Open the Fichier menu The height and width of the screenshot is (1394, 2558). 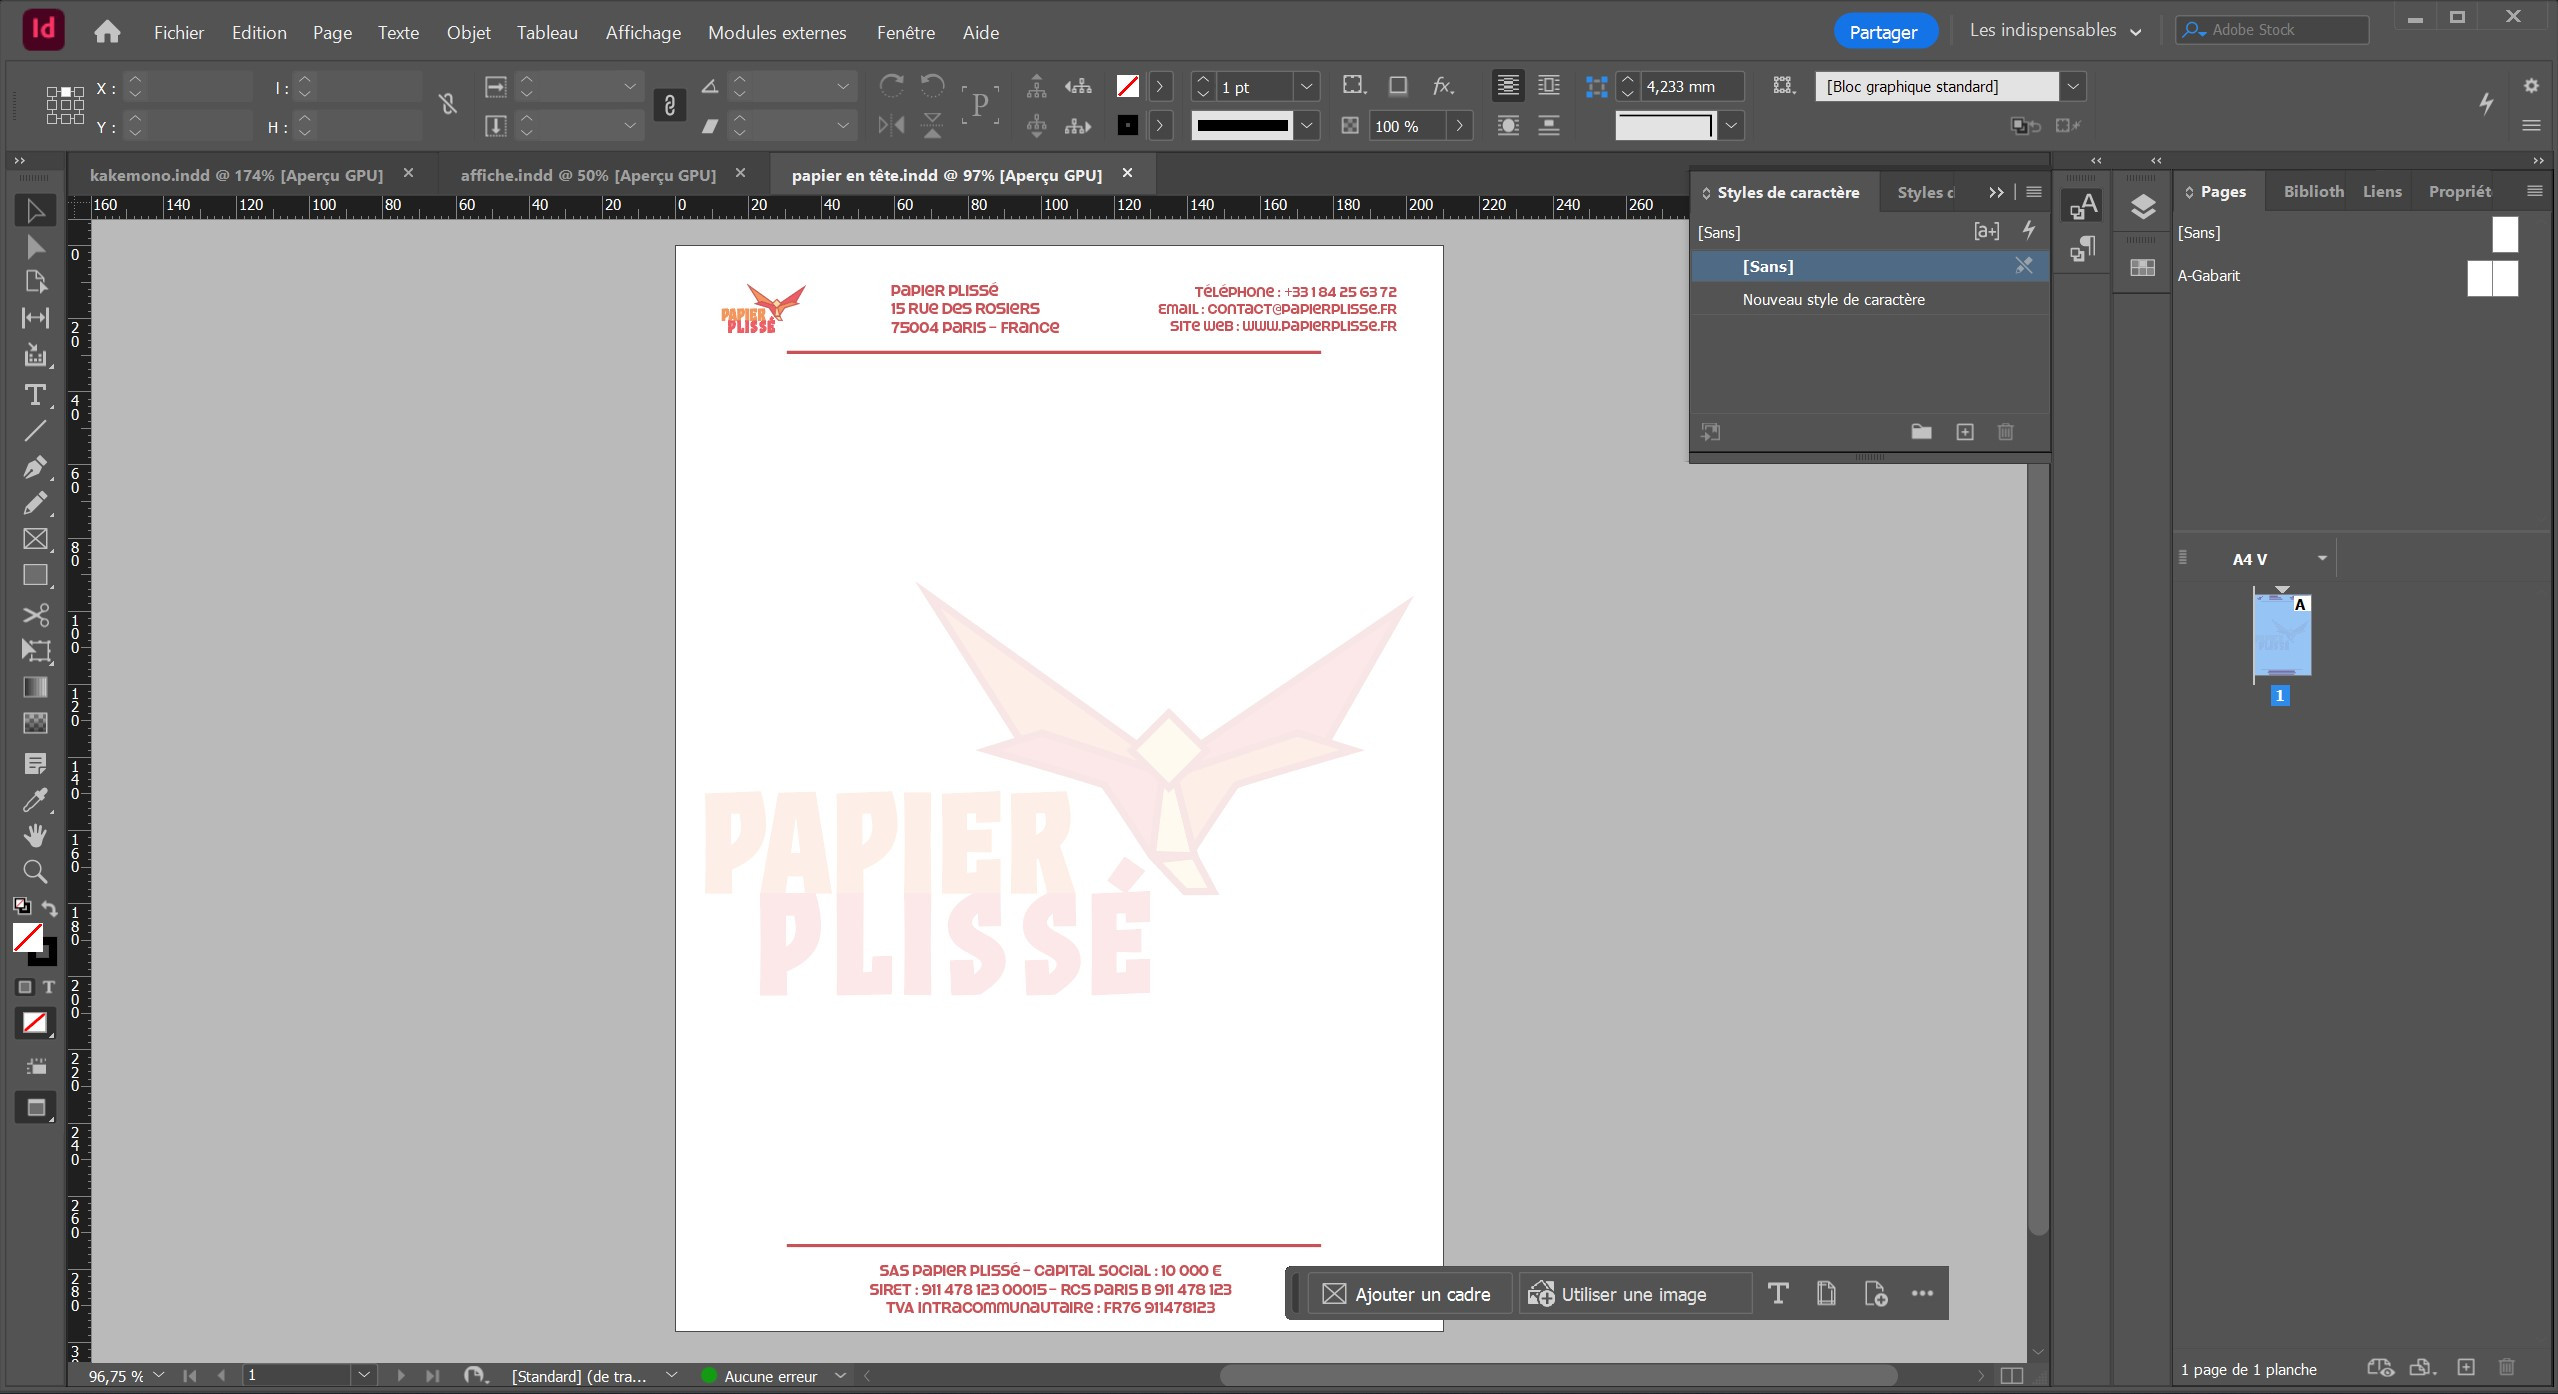coord(179,32)
